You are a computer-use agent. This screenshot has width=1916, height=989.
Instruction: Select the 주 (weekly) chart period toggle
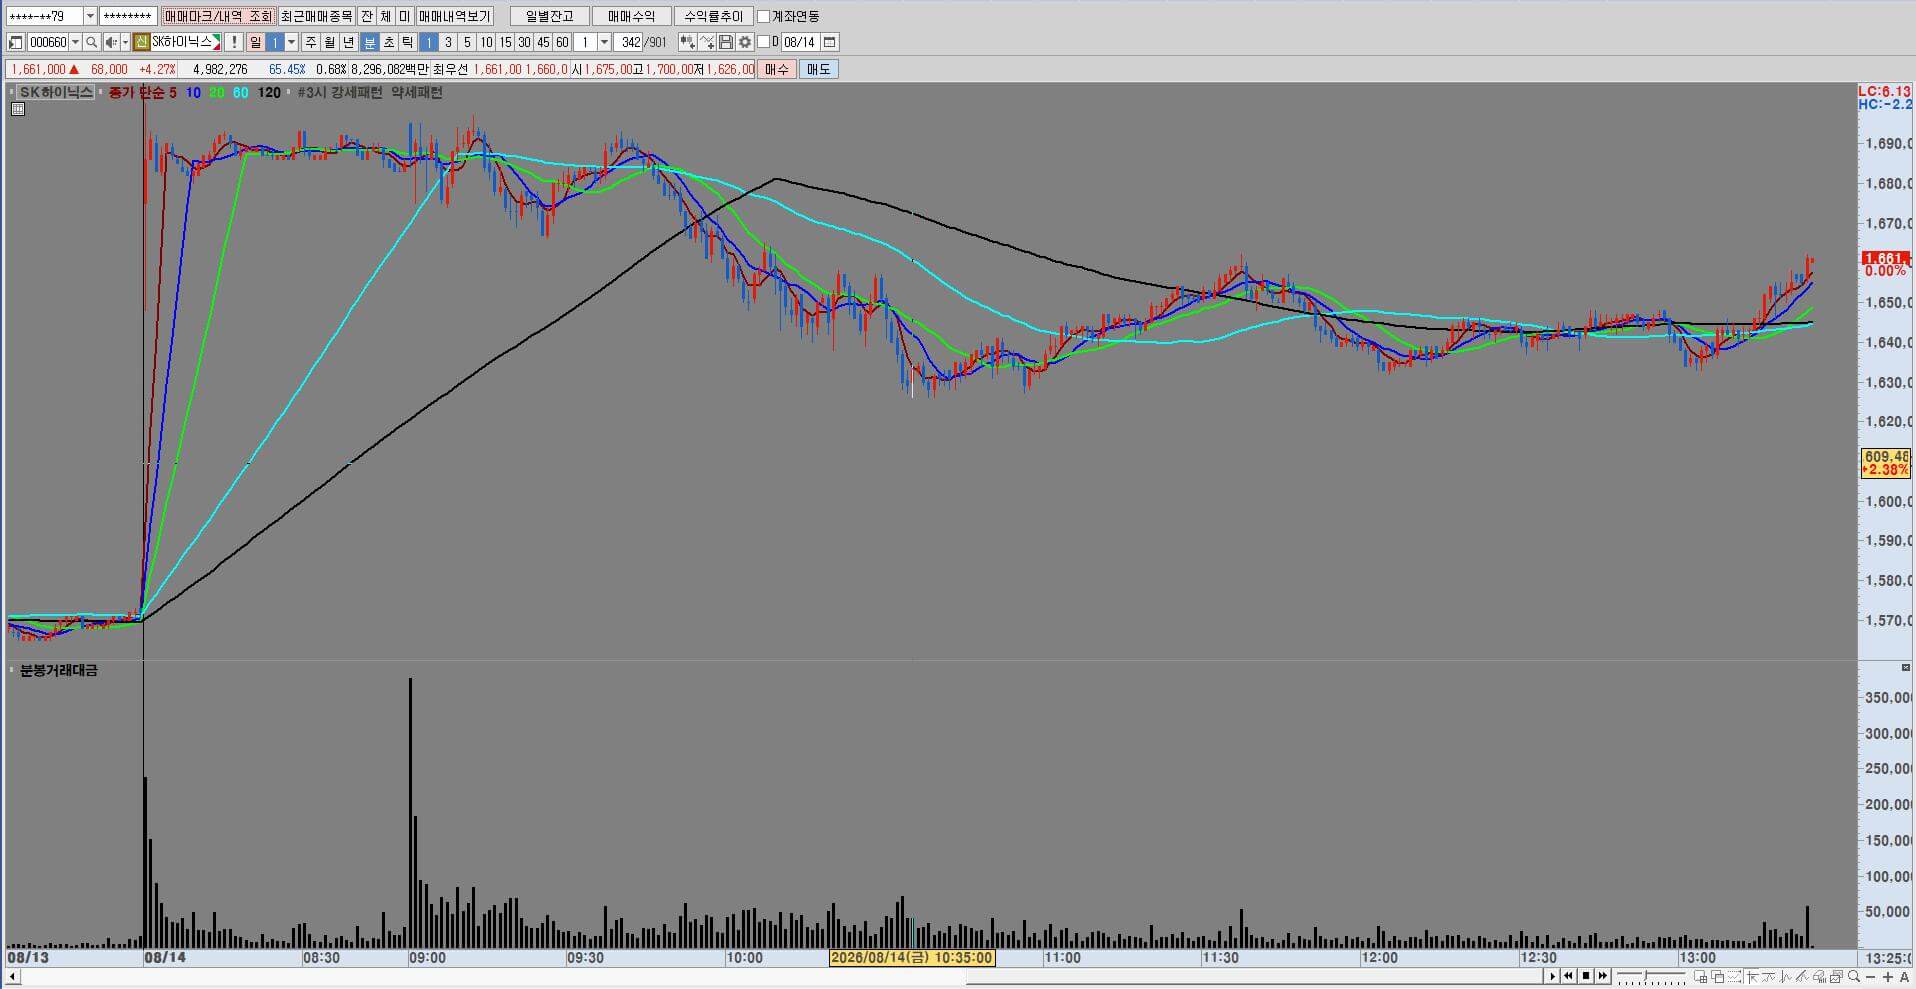coord(310,42)
